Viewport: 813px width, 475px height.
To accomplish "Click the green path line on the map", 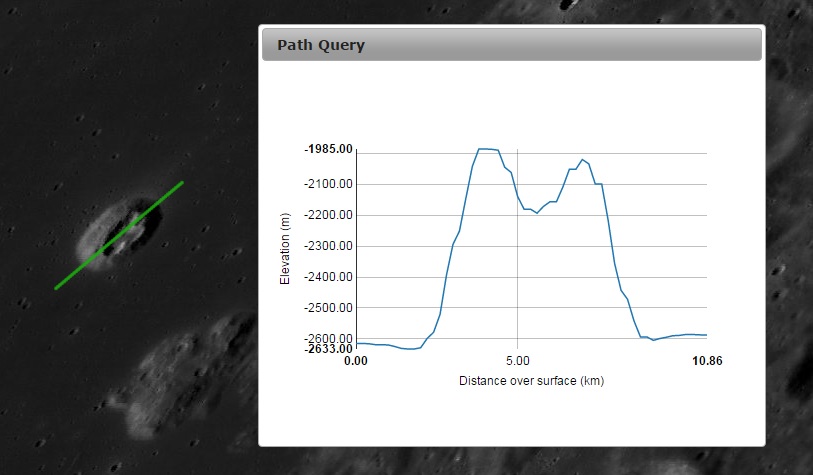I will [119, 235].
